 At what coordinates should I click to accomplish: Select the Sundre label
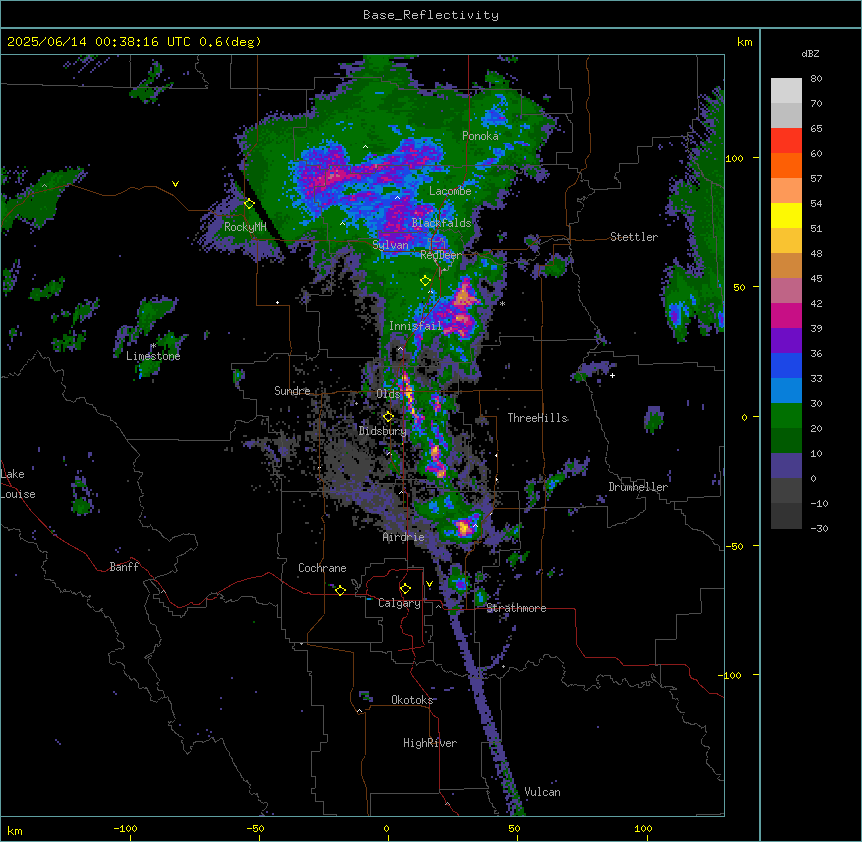[x=292, y=391]
